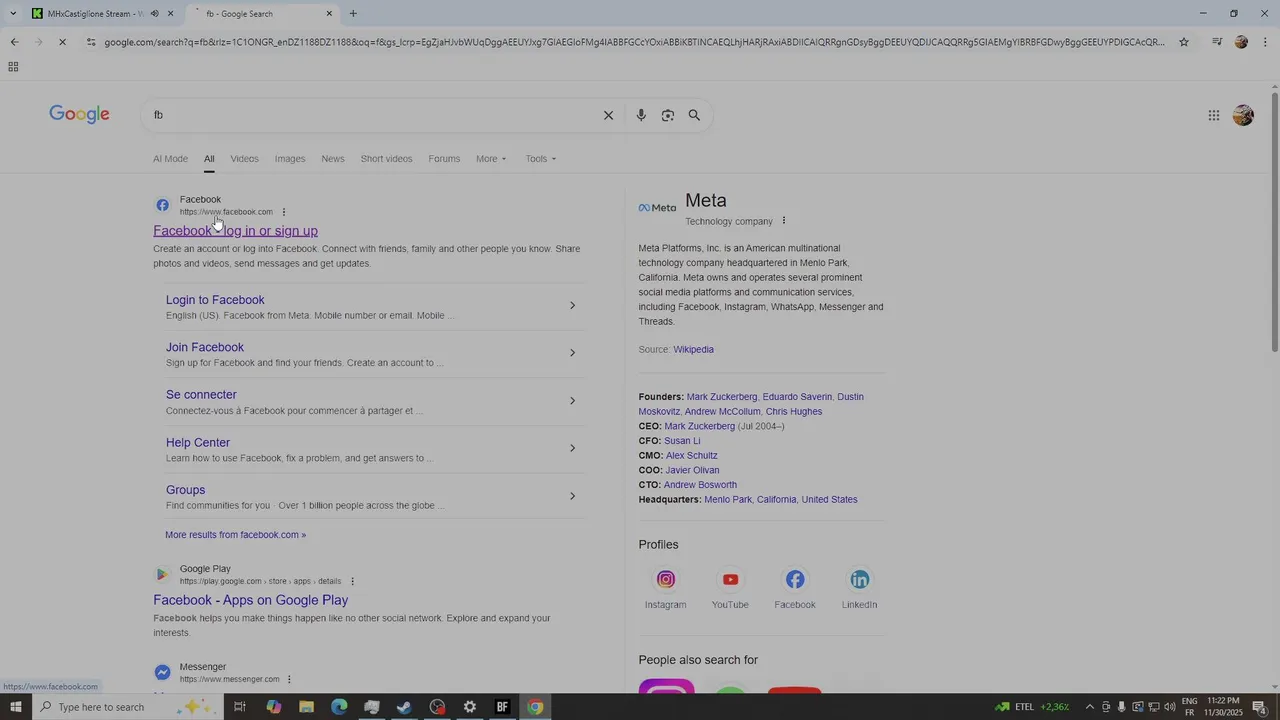Click the magnifier search submit icon
The height and width of the screenshot is (720, 1280).
click(x=694, y=115)
